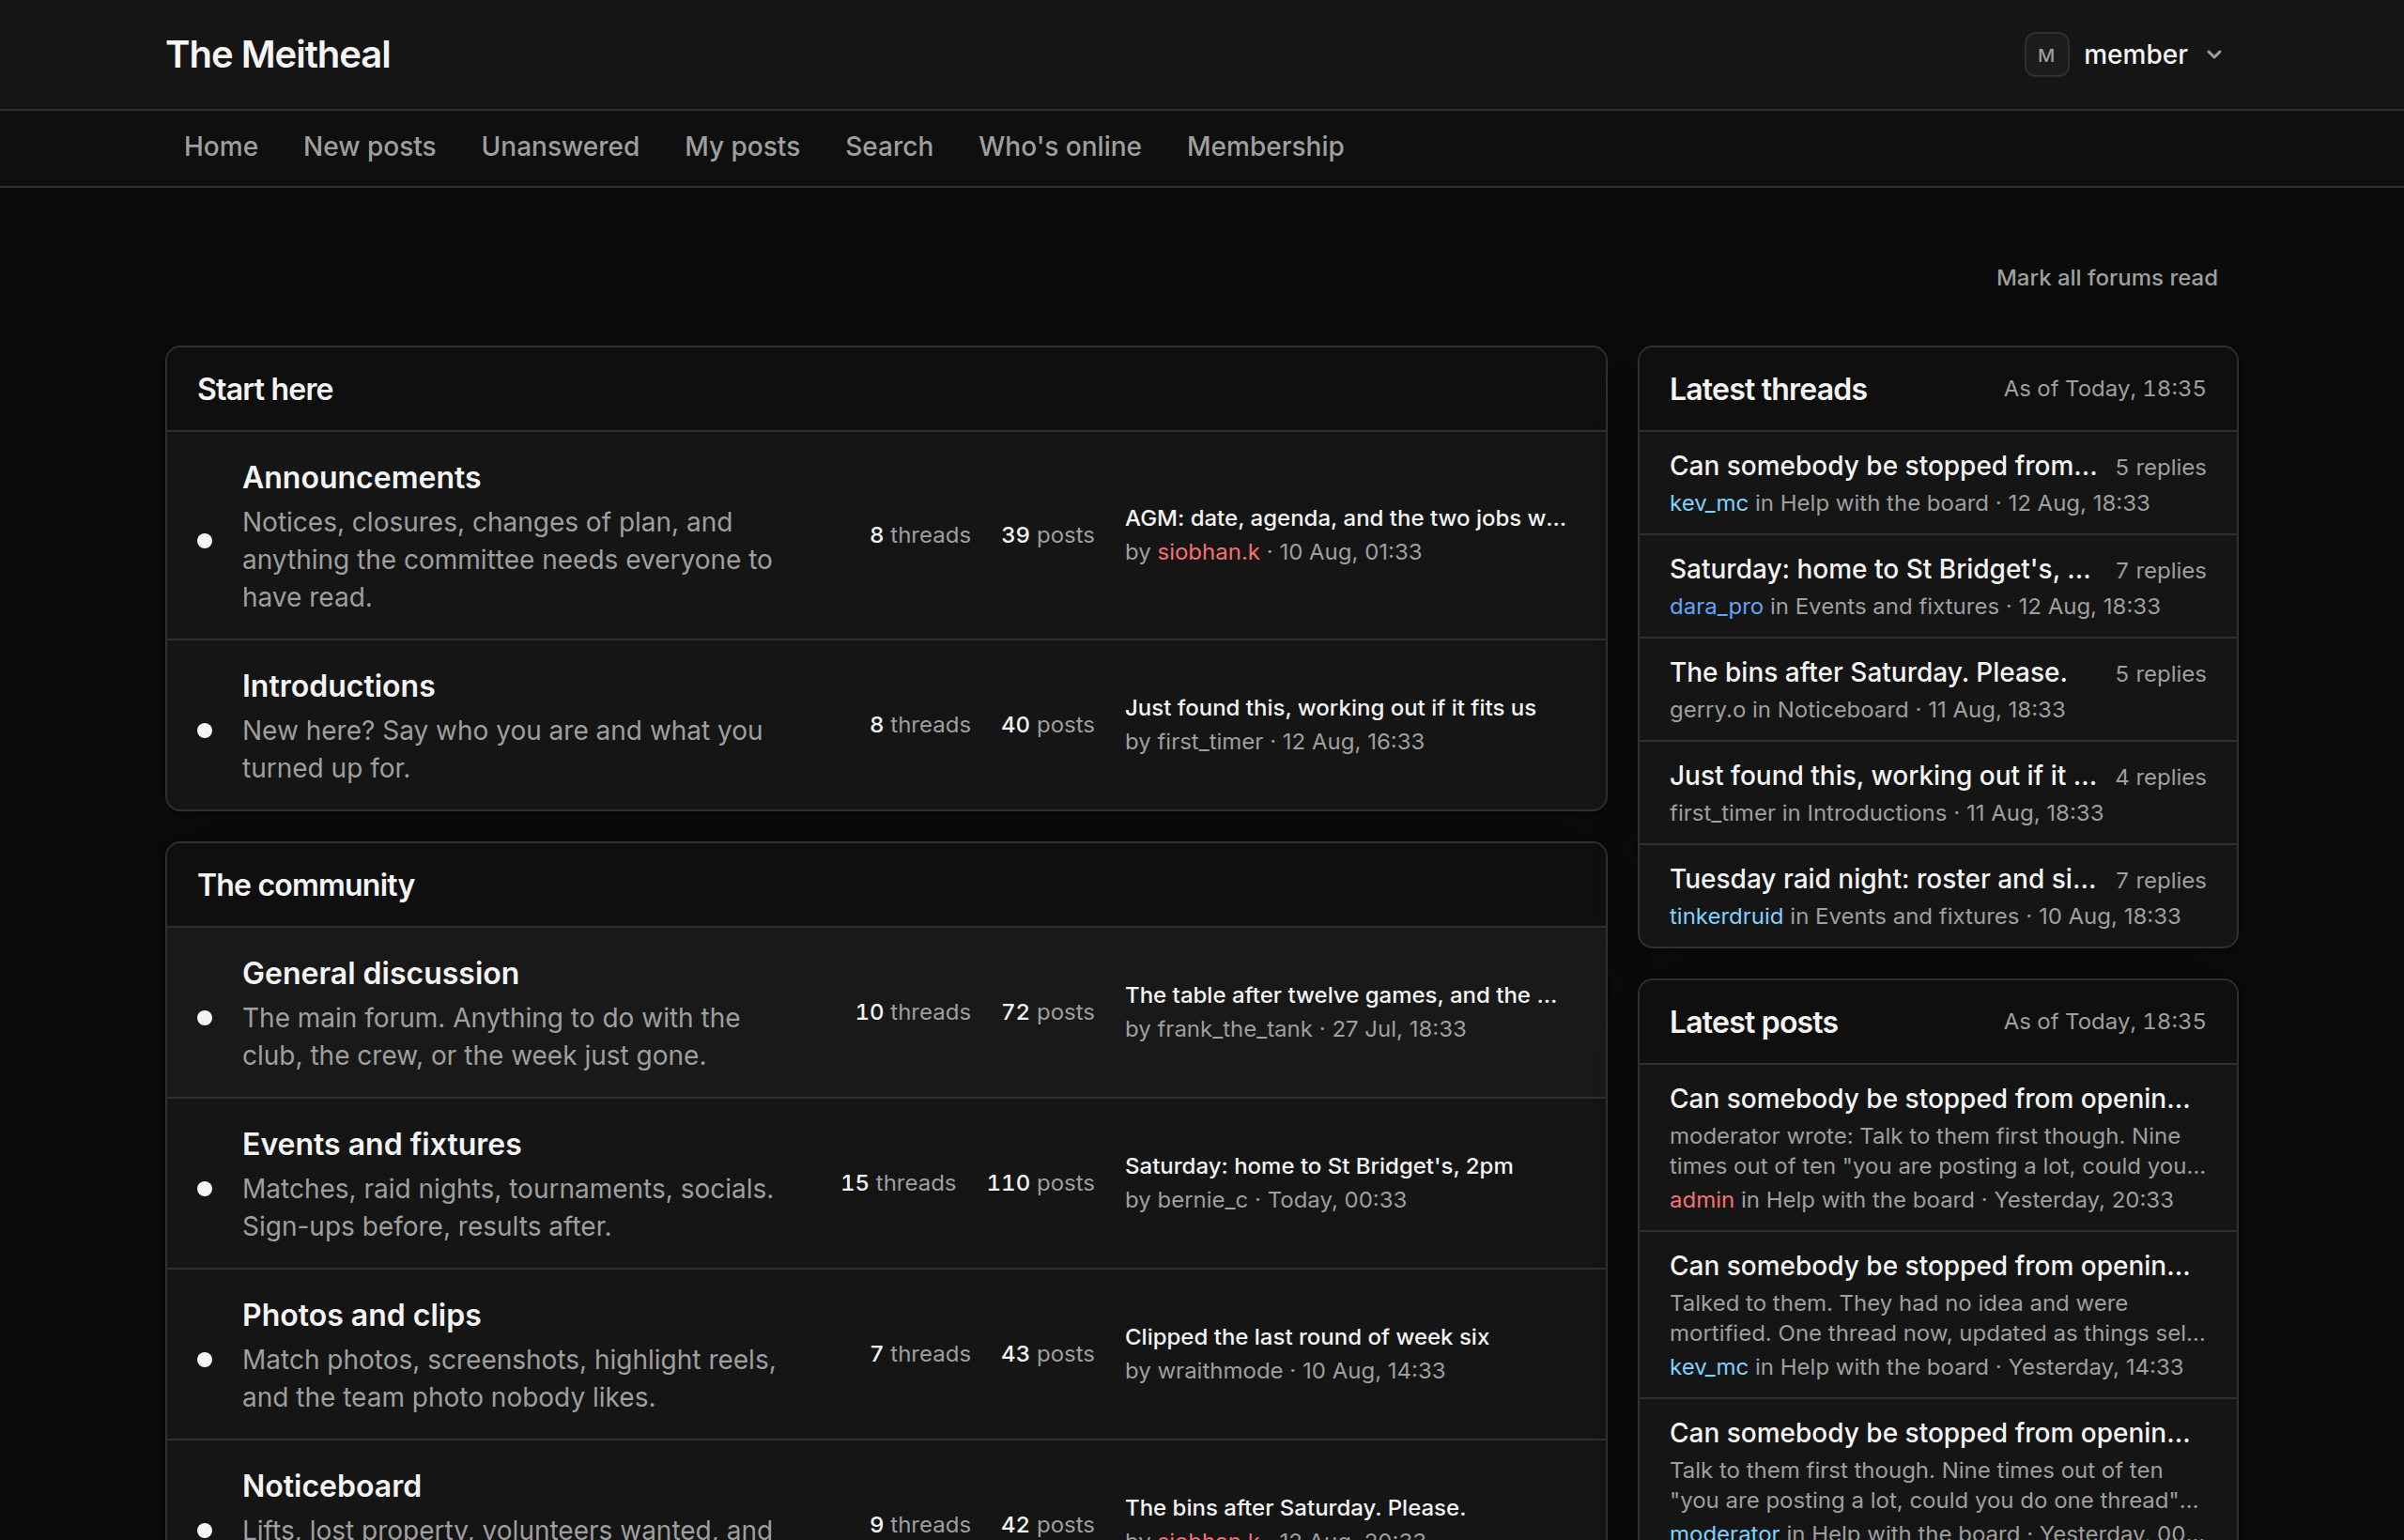Open the General discussion forum
Image resolution: width=2404 pixels, height=1540 pixels.
pyautogui.click(x=380, y=974)
